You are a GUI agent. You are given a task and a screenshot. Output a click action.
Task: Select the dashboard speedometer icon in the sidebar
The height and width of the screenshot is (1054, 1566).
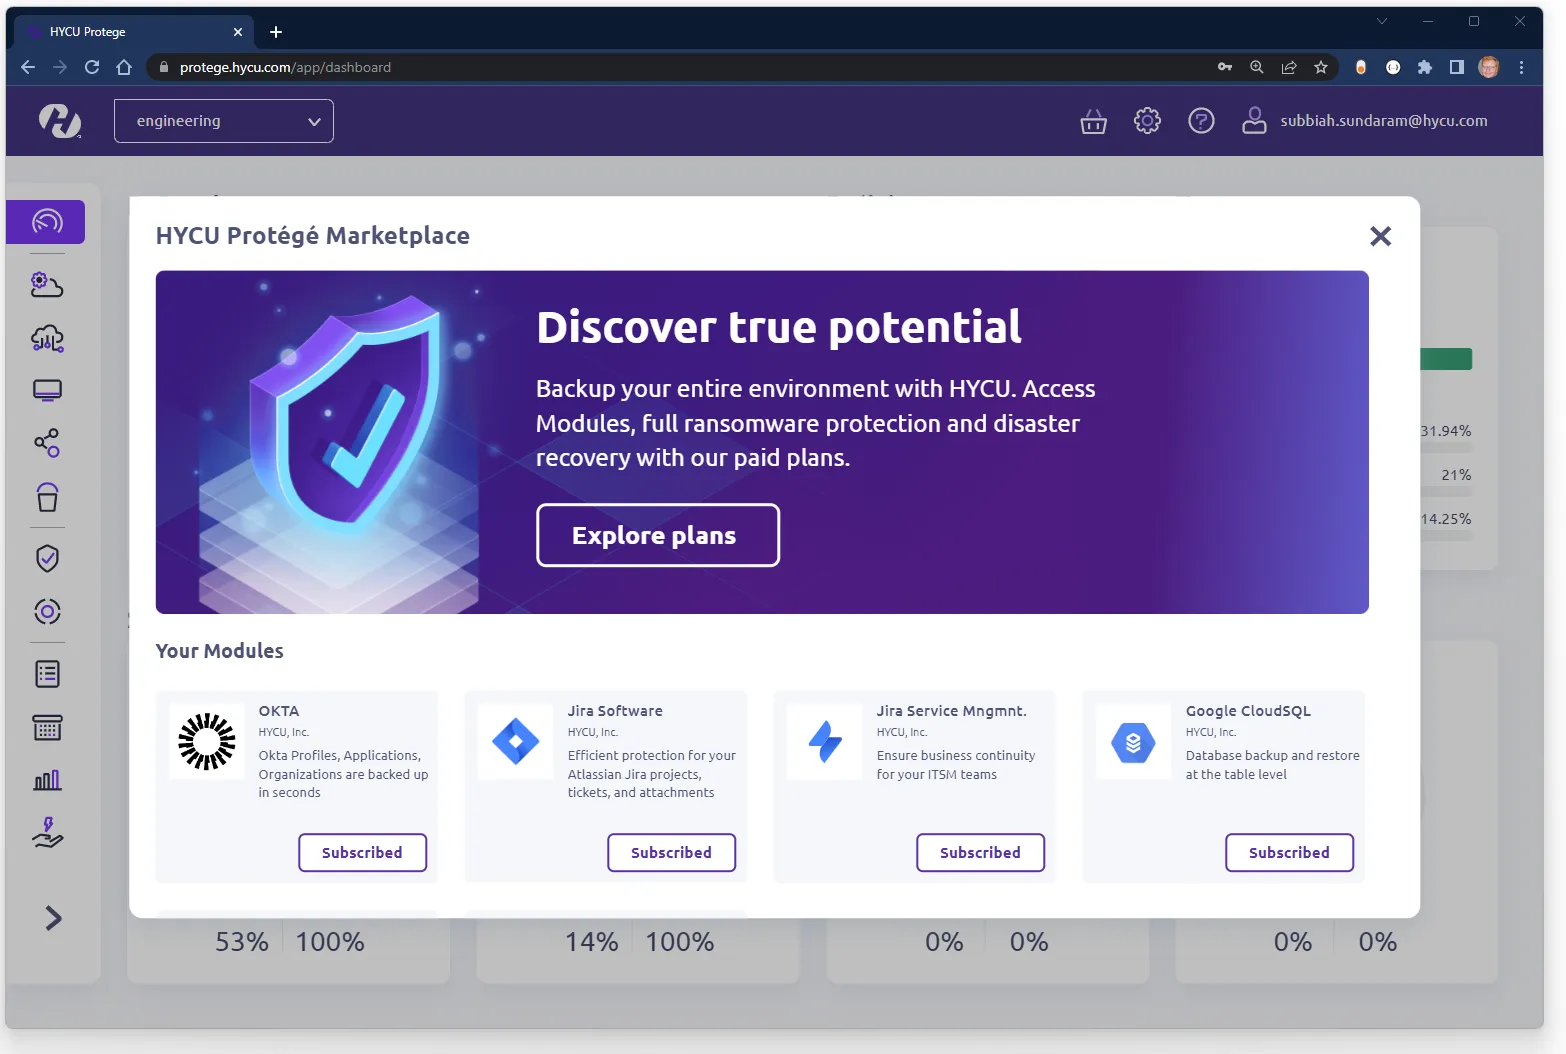pyautogui.click(x=46, y=222)
